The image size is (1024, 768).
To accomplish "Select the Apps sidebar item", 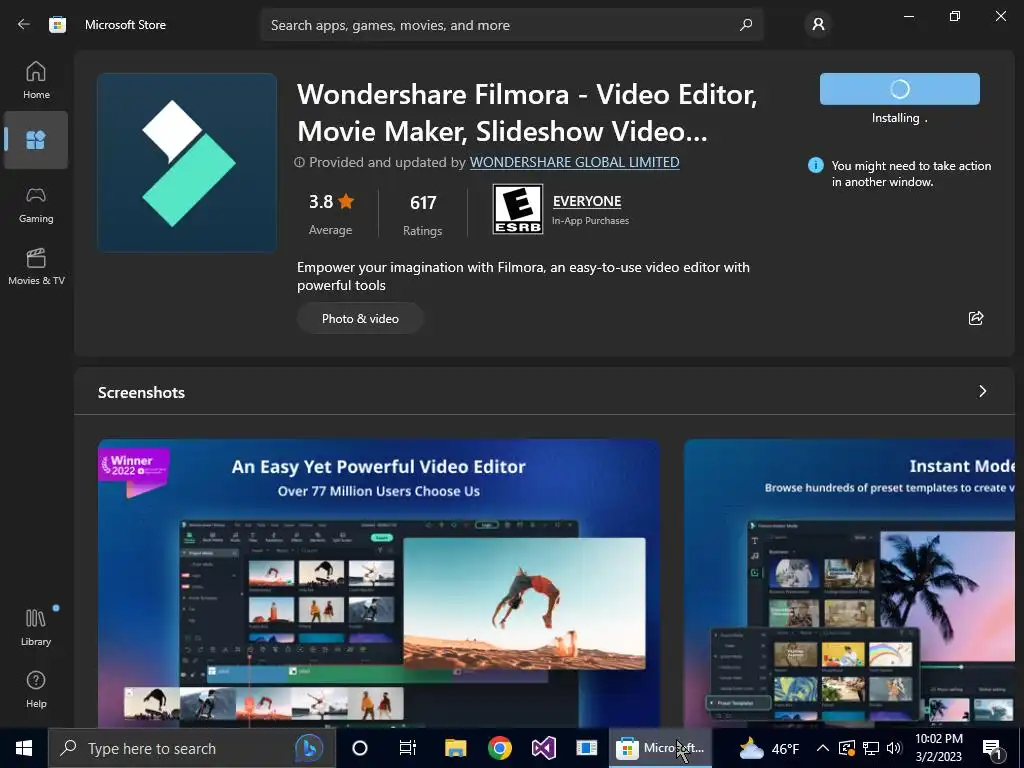I will point(36,140).
